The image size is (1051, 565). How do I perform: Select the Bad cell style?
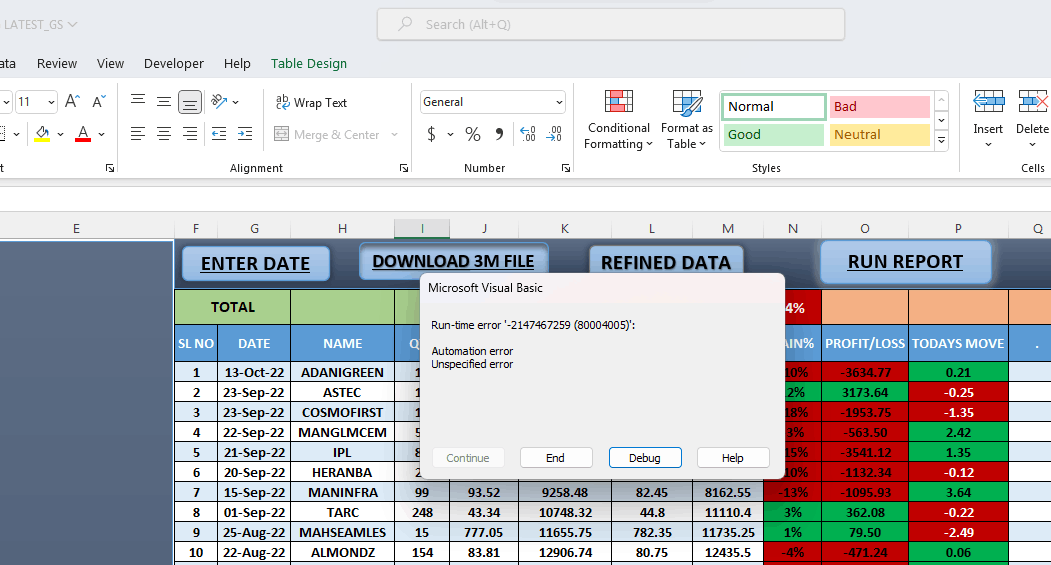879,107
